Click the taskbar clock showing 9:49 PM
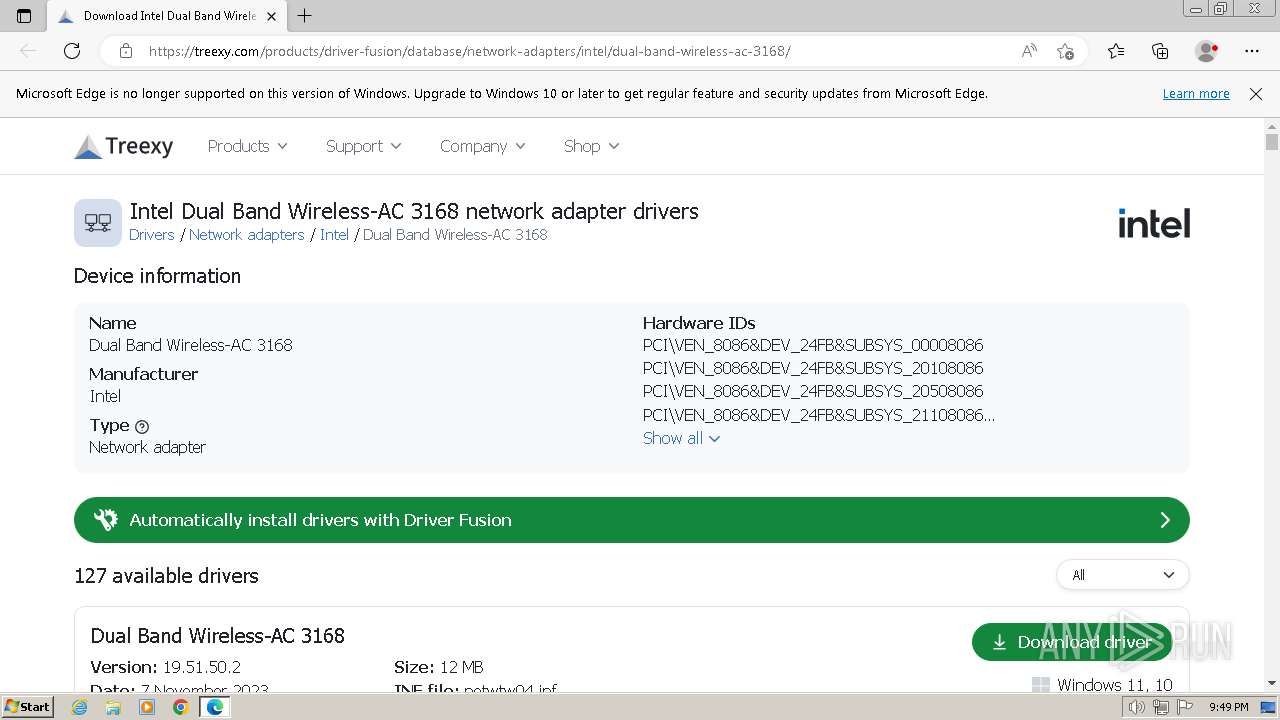 coord(1228,707)
